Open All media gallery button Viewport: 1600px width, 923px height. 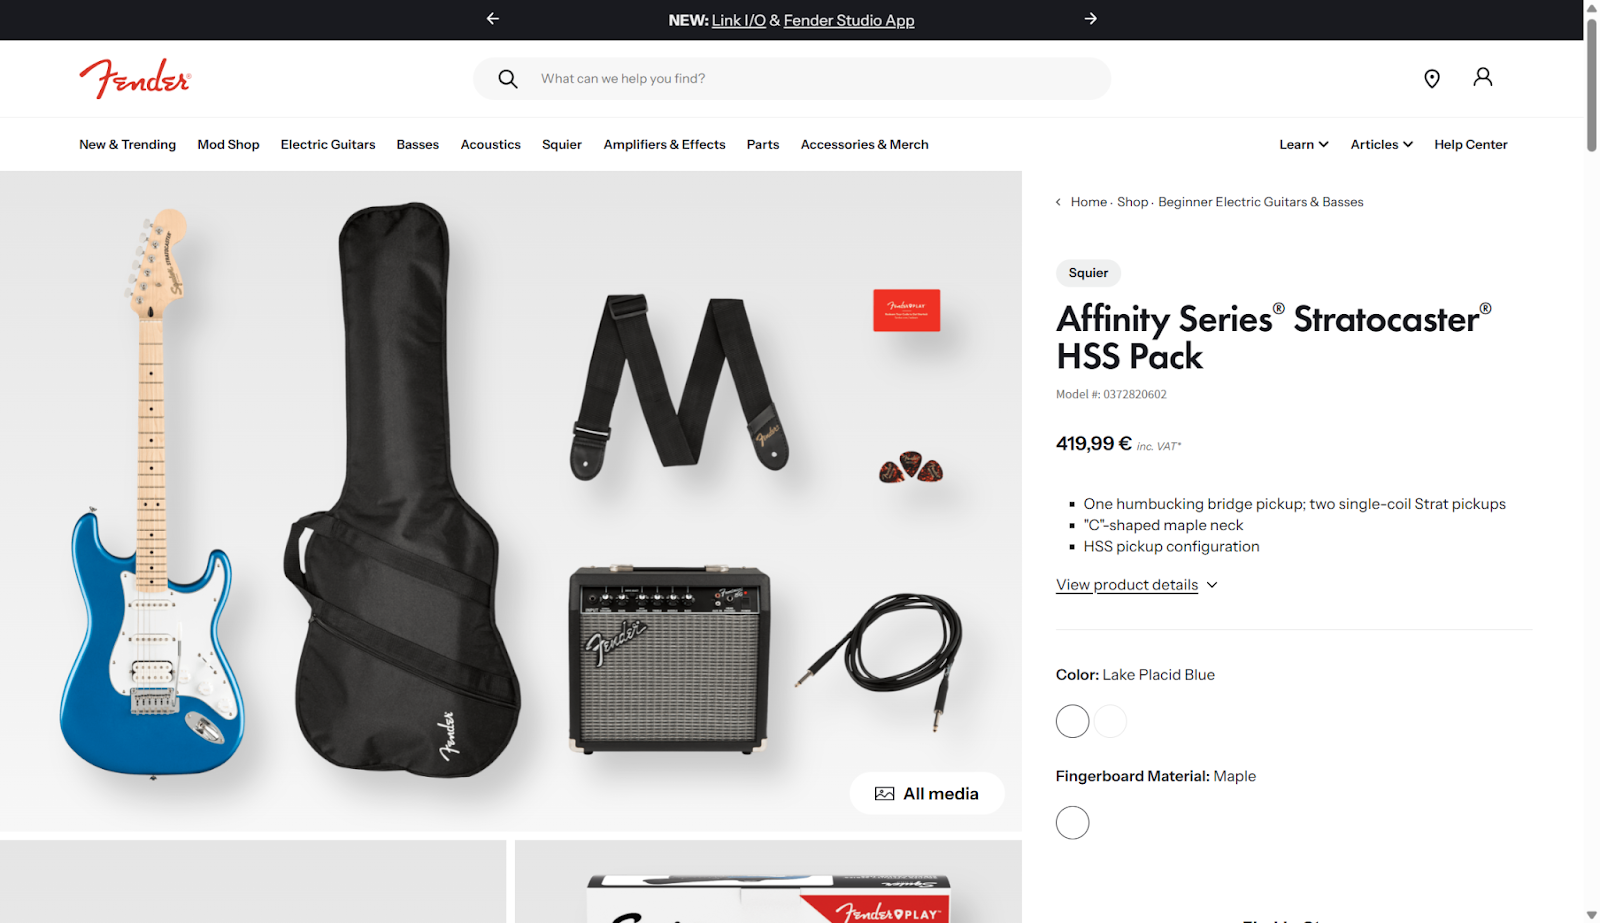click(927, 793)
